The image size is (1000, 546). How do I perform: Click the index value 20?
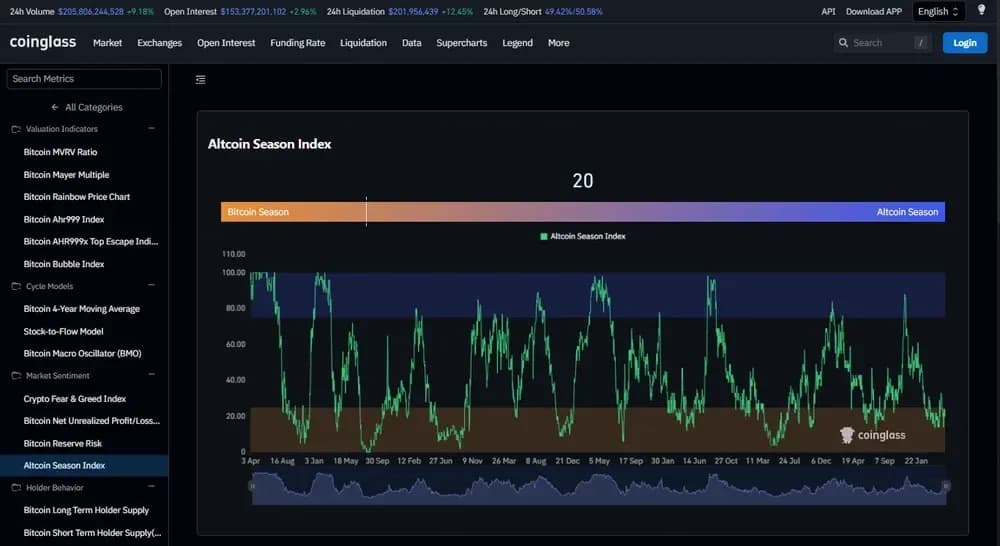click(x=583, y=181)
